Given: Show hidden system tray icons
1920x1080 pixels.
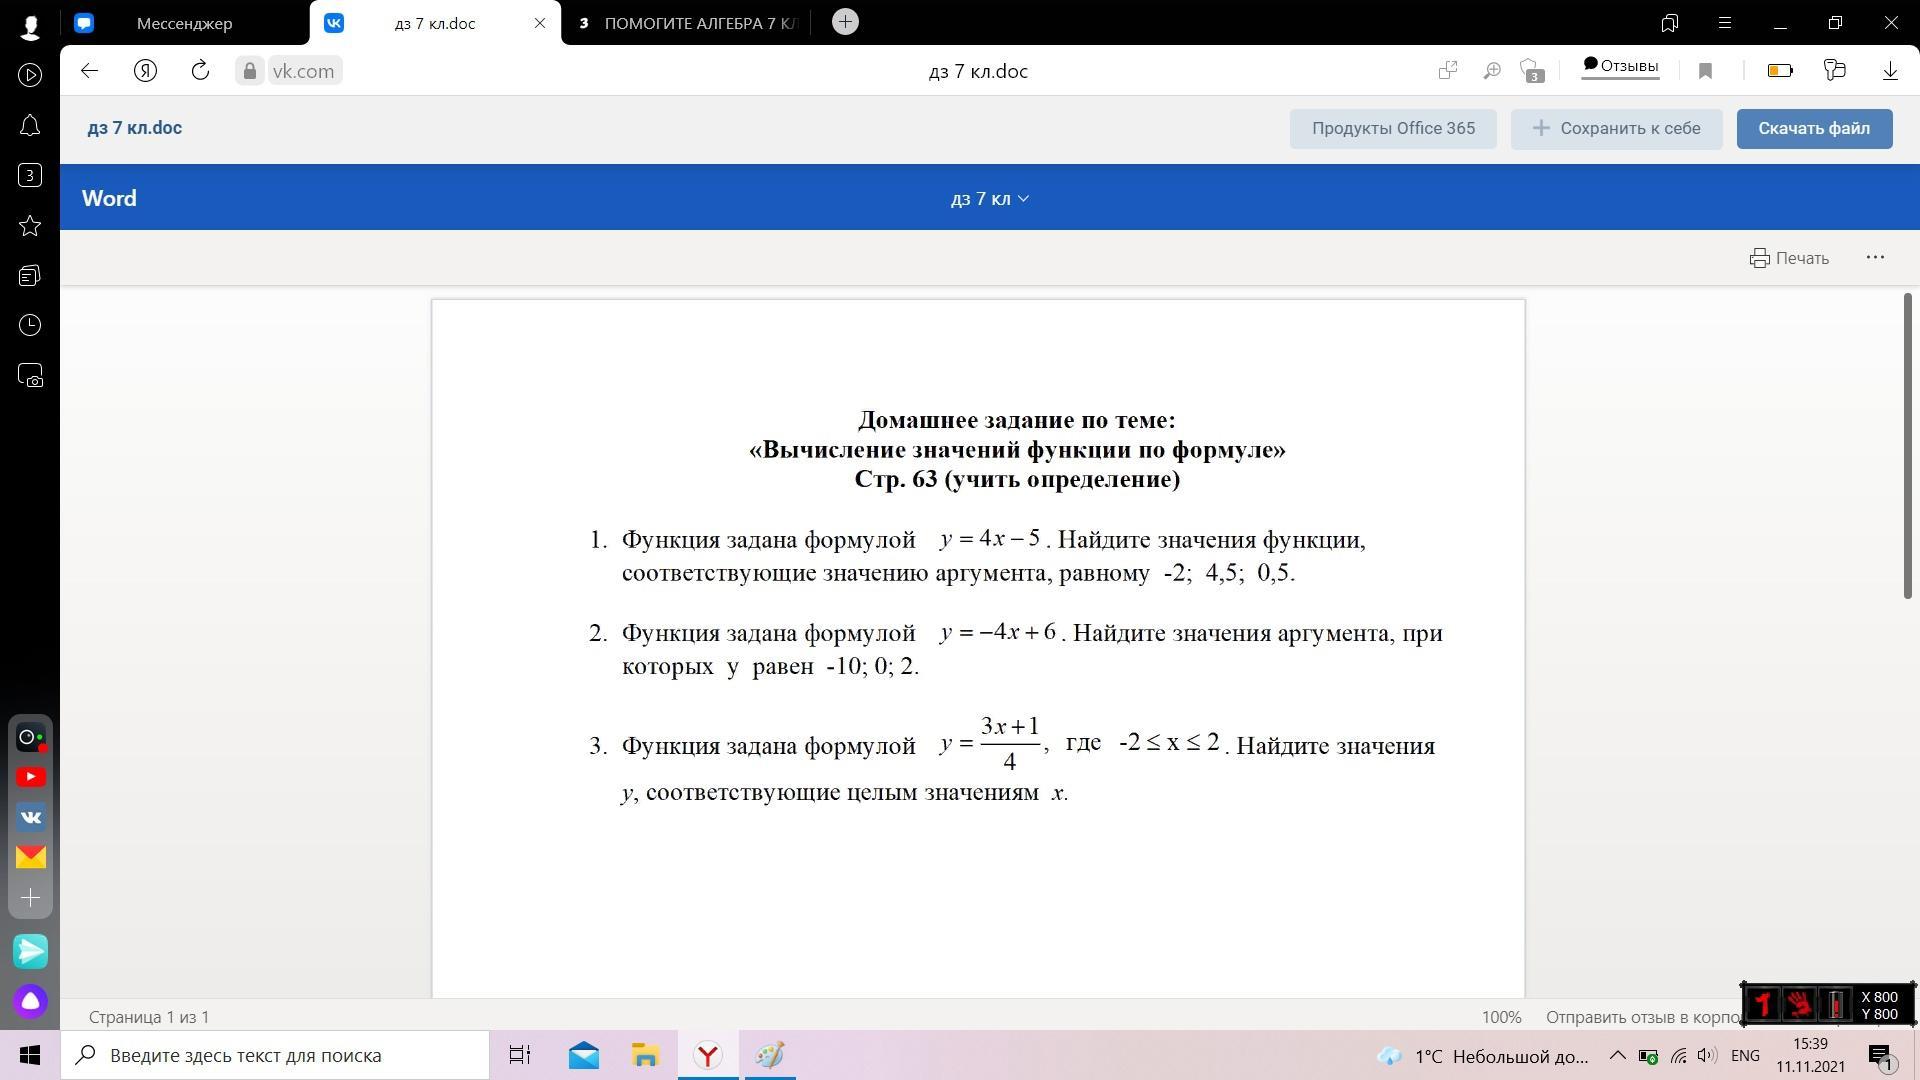Looking at the screenshot, I should tap(1616, 1055).
